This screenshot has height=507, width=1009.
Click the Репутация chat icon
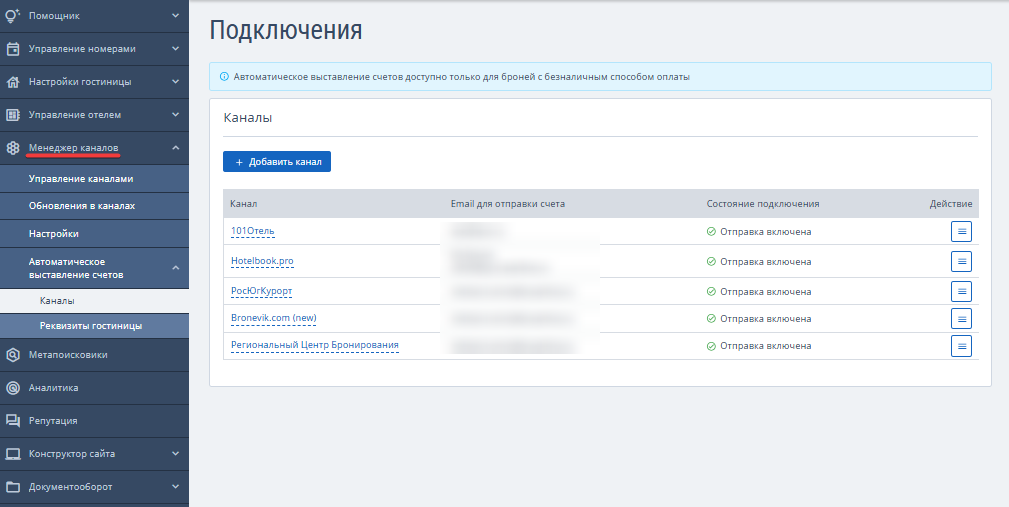click(x=13, y=421)
